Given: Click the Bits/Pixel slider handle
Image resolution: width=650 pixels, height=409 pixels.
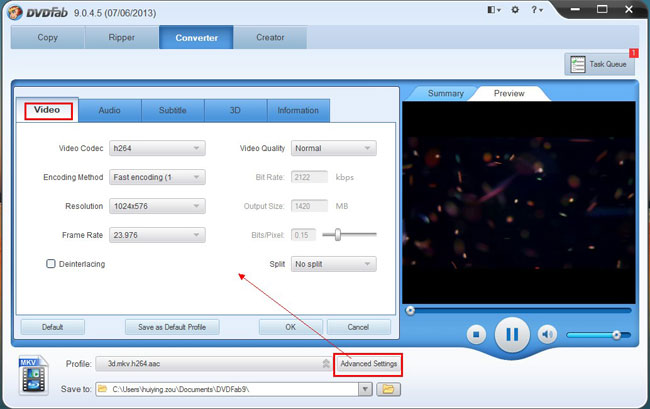Looking at the screenshot, I should pos(338,235).
